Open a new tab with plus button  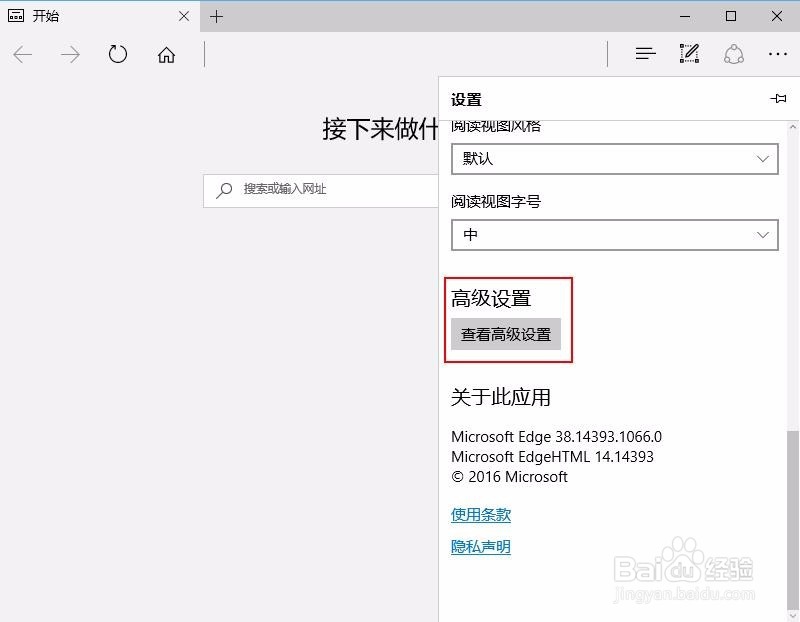(216, 17)
